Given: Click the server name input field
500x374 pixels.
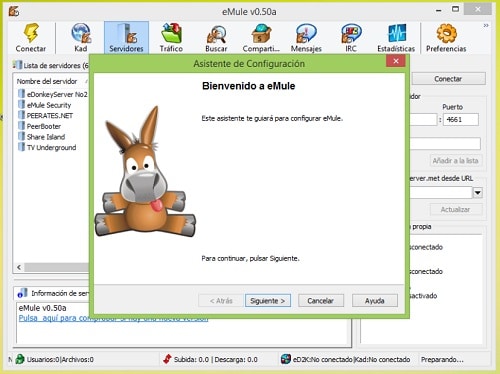Looking at the screenshot, I should pos(445,144).
